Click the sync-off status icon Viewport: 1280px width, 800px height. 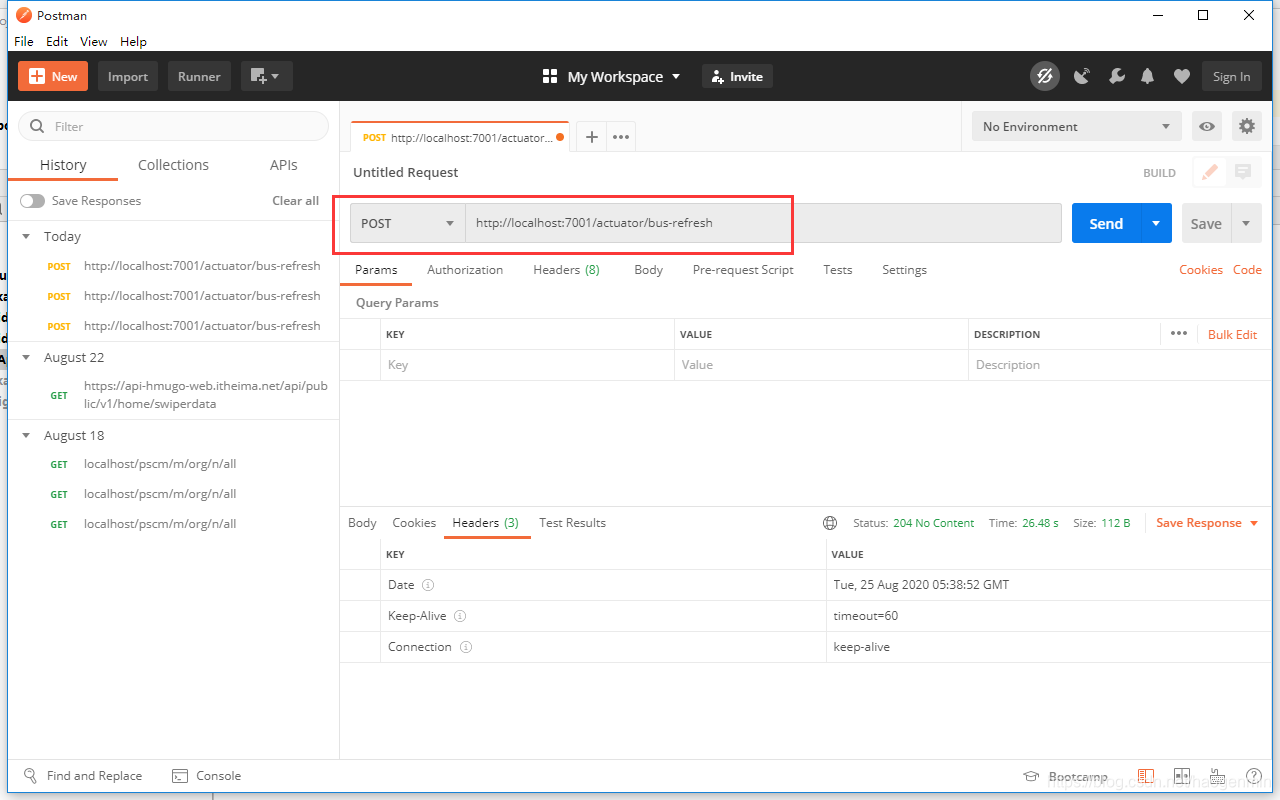click(1045, 76)
